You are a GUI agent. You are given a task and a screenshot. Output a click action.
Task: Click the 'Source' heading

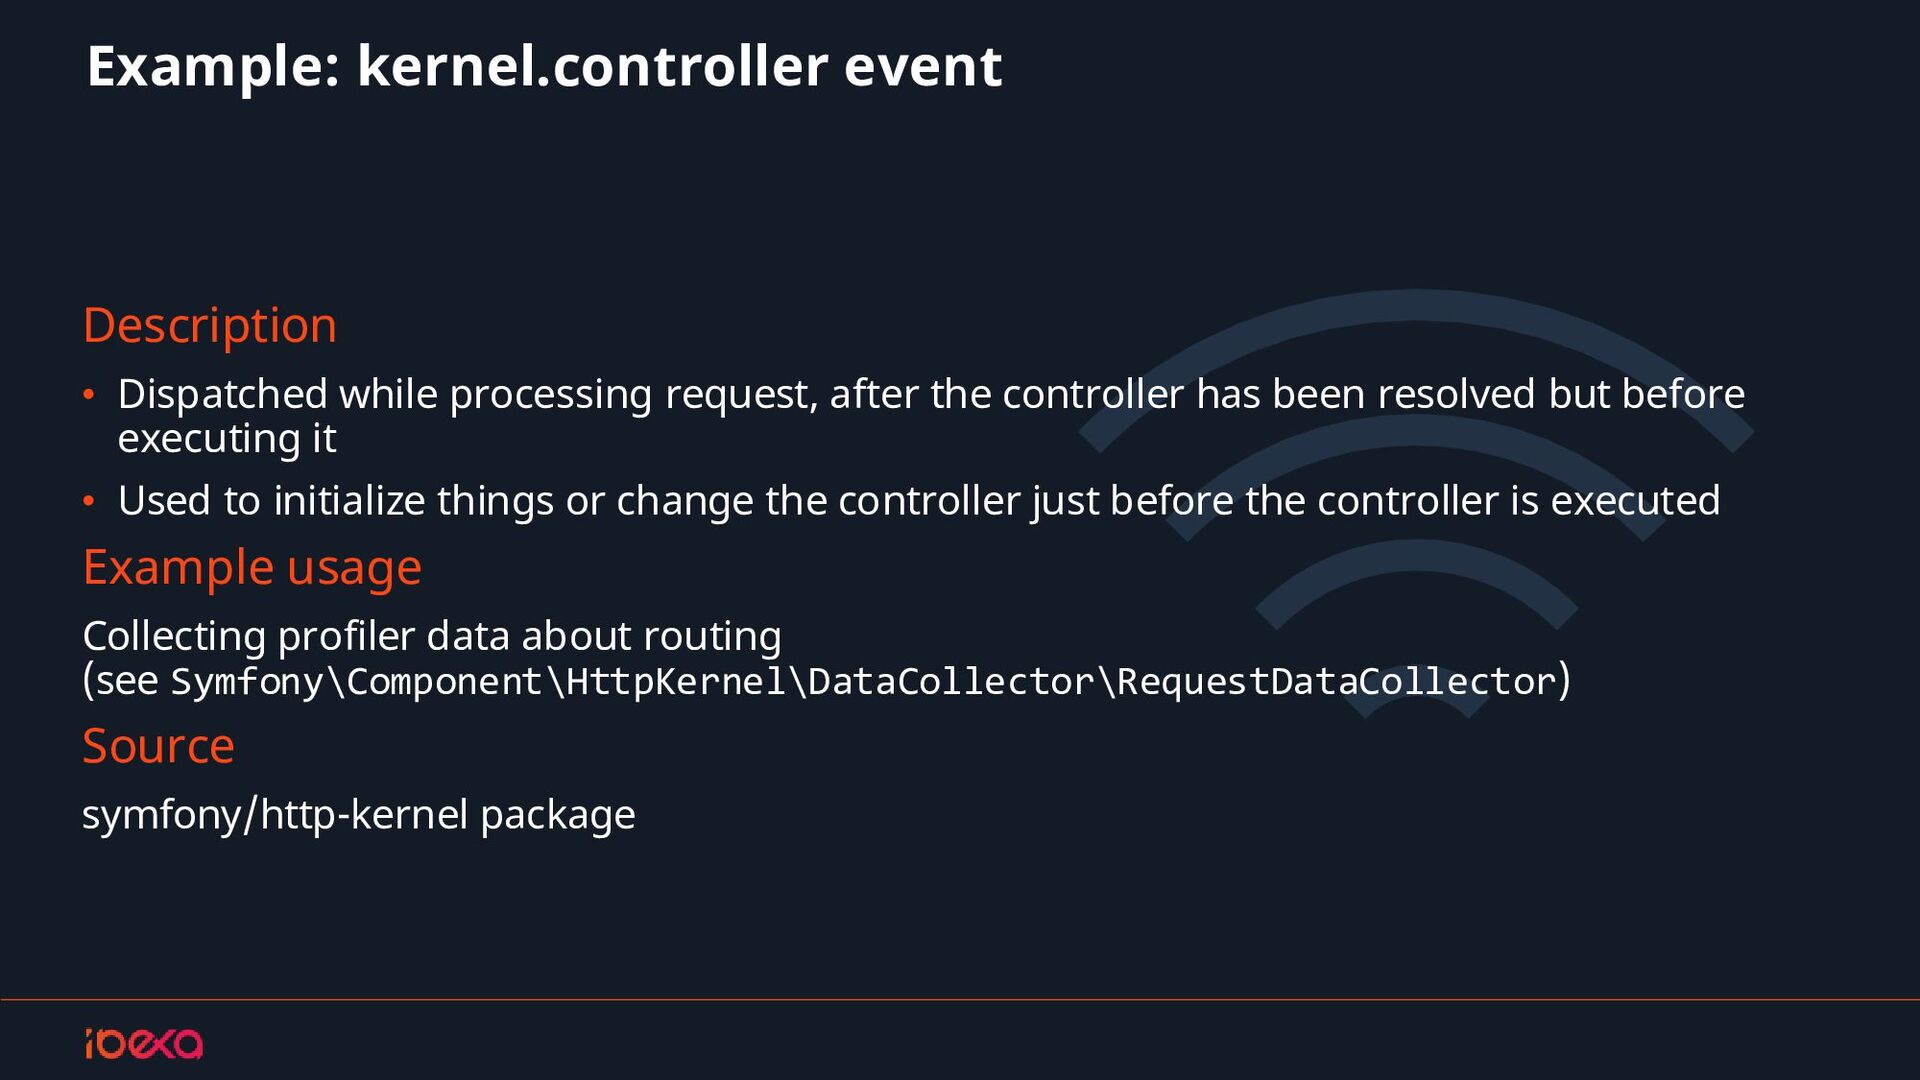[x=158, y=746]
